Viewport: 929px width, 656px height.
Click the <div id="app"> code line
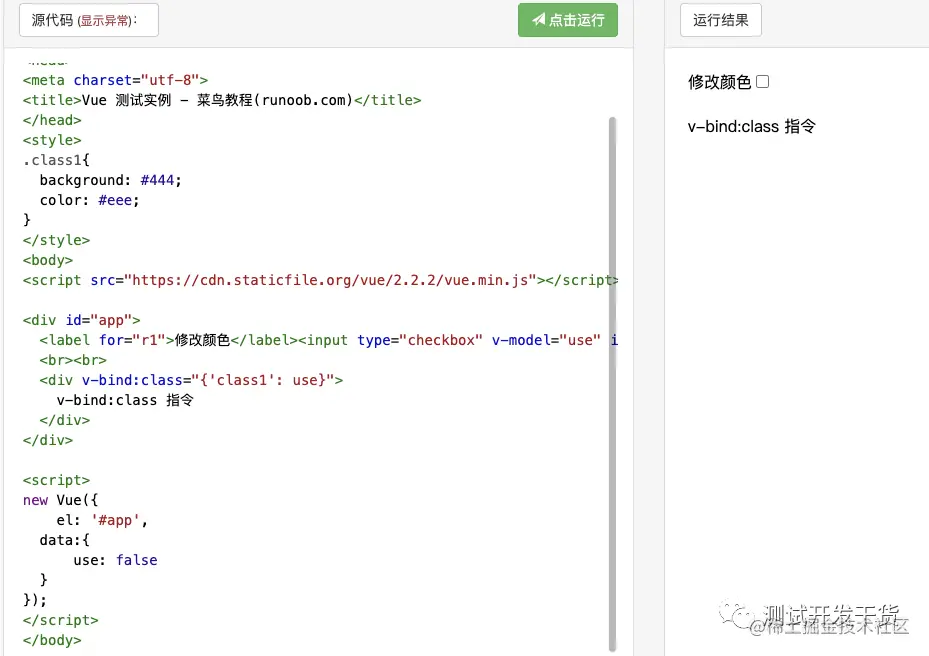point(82,320)
